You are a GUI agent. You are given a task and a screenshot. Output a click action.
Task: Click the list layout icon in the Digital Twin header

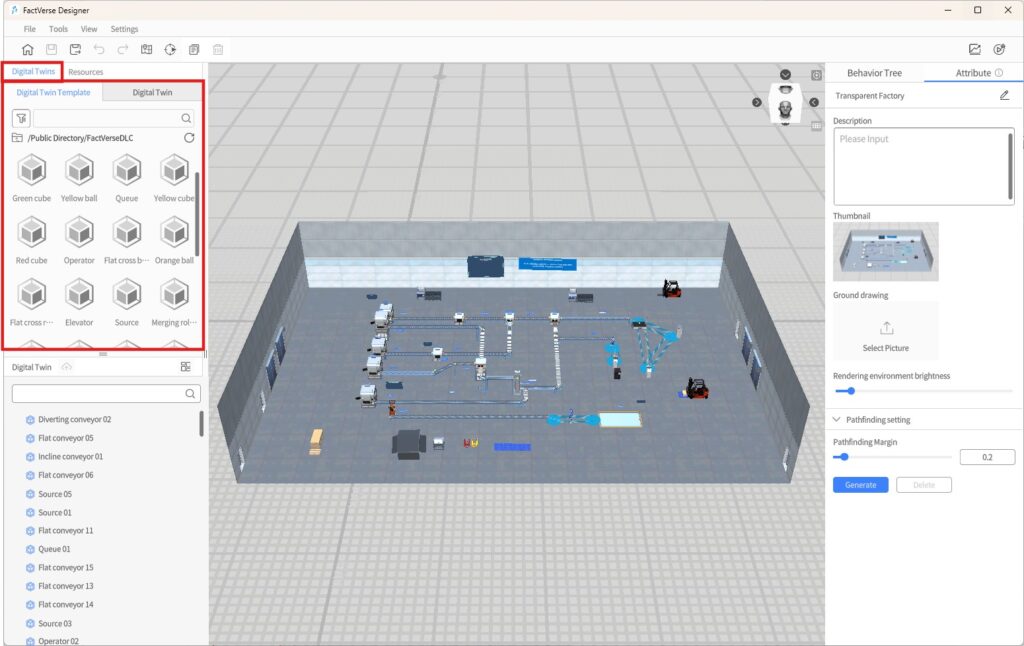click(186, 367)
